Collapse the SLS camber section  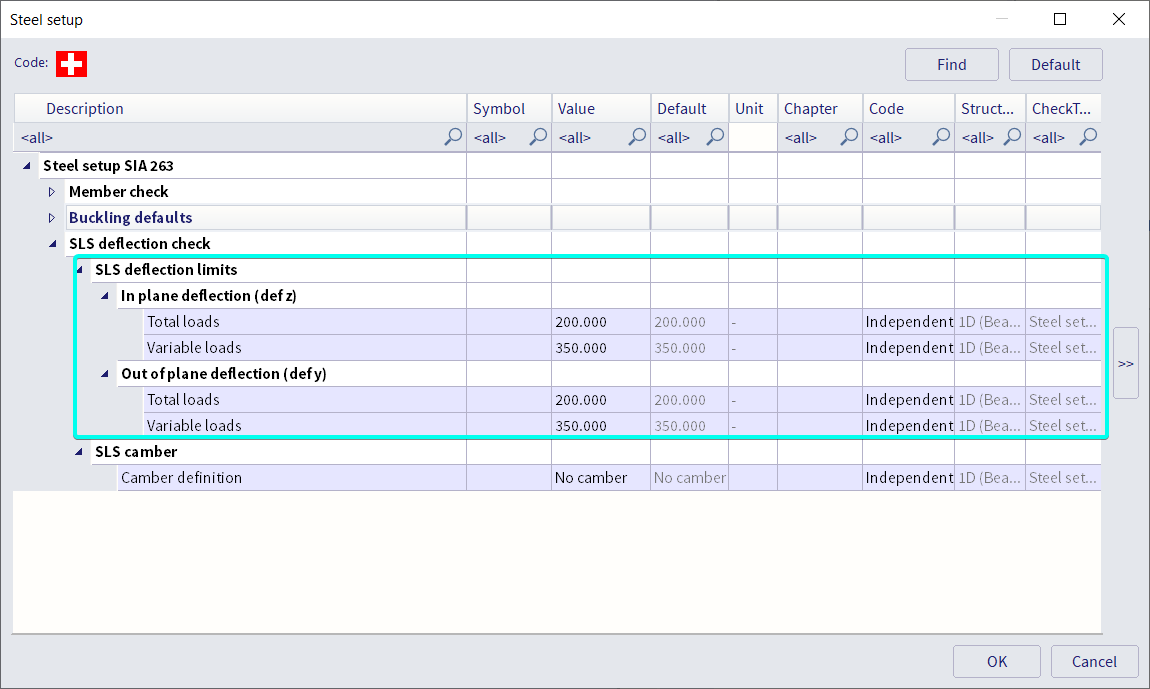78,452
